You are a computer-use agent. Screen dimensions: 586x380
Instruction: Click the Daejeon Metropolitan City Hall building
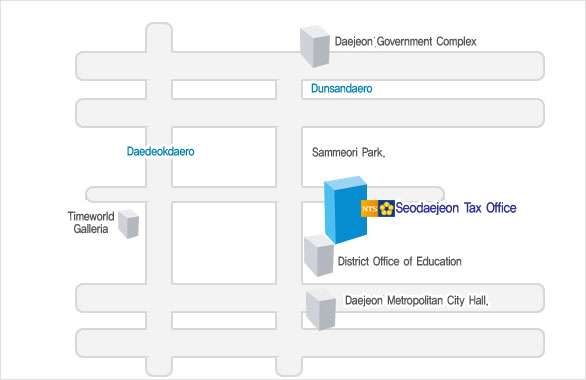click(x=321, y=309)
